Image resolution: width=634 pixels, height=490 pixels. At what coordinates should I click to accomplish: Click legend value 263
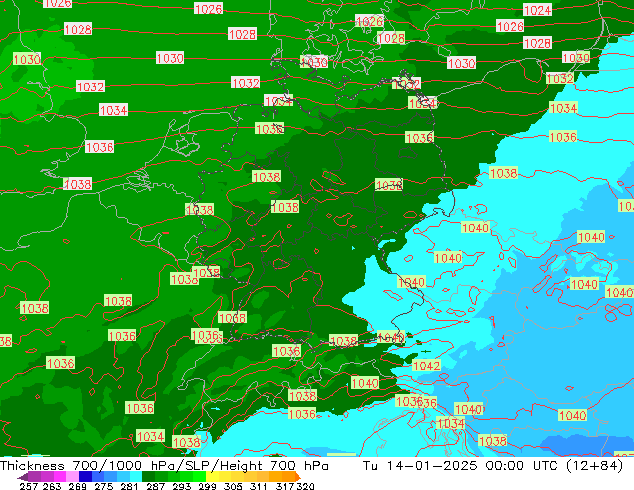point(52,486)
